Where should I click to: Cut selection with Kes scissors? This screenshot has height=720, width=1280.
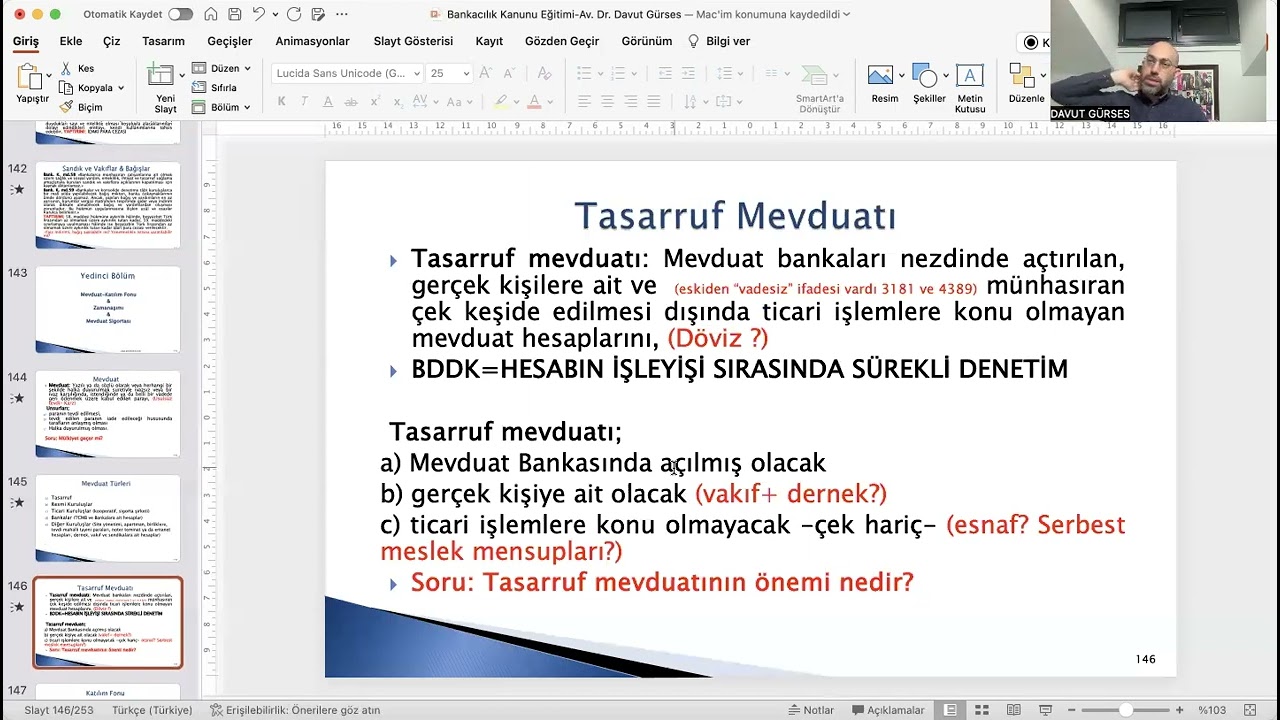[x=77, y=68]
